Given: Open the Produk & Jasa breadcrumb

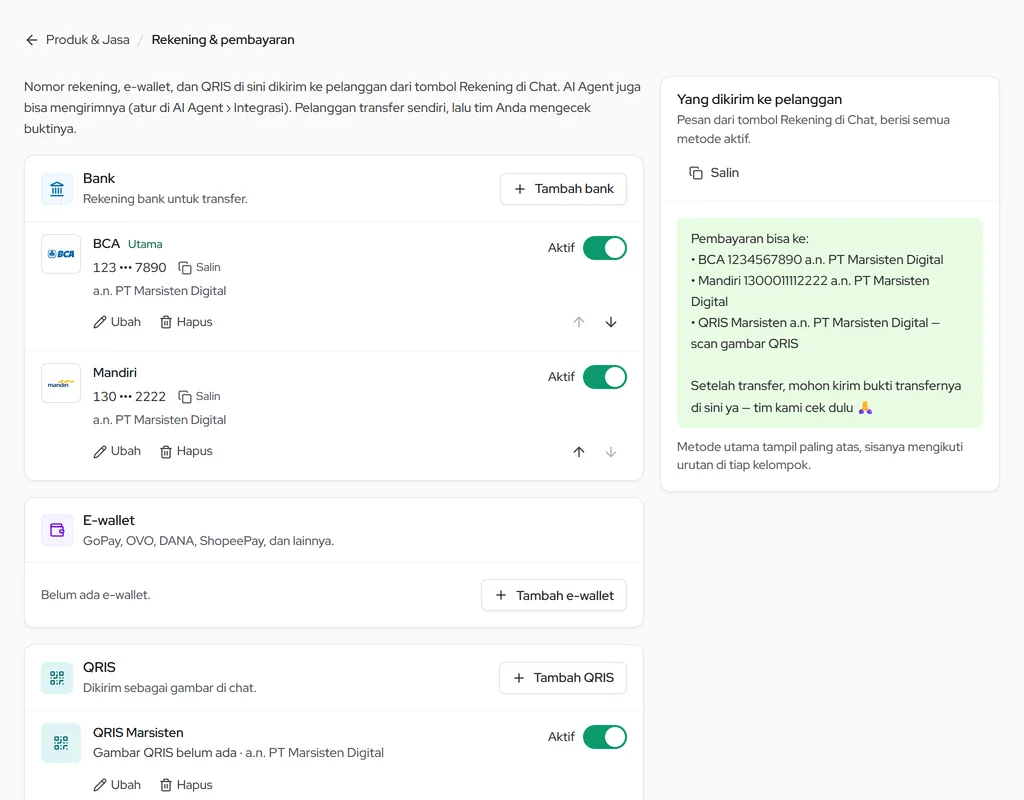Looking at the screenshot, I should (88, 40).
